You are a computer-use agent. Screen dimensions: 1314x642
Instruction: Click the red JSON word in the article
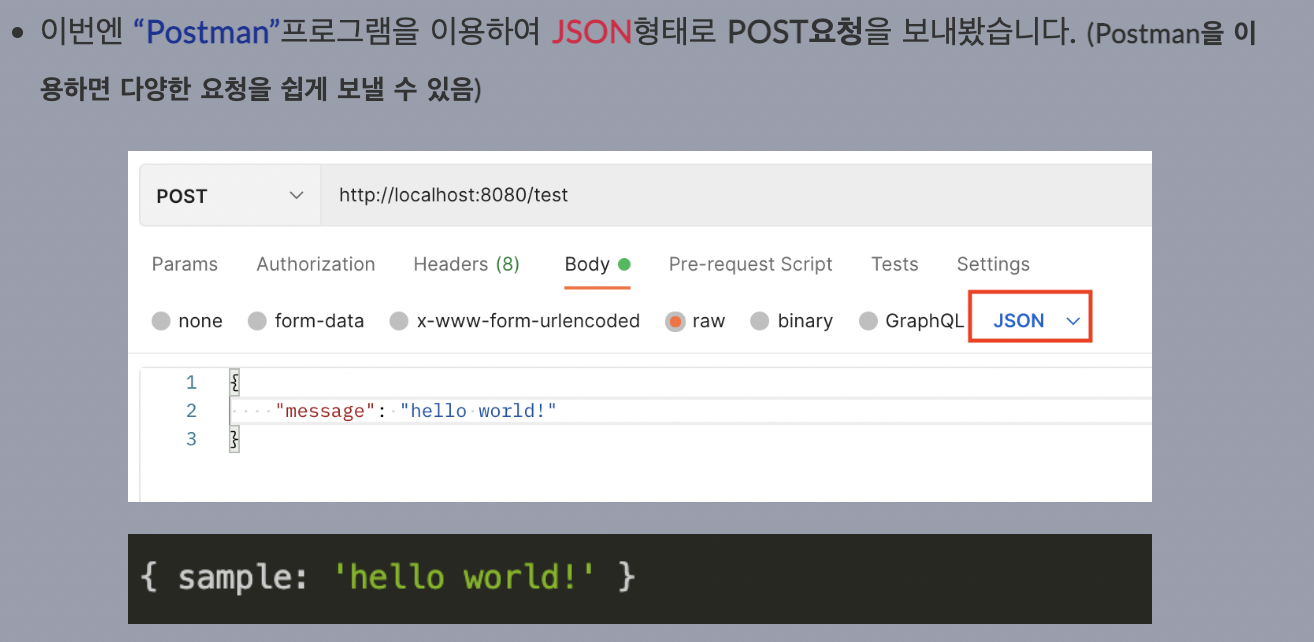point(592,33)
